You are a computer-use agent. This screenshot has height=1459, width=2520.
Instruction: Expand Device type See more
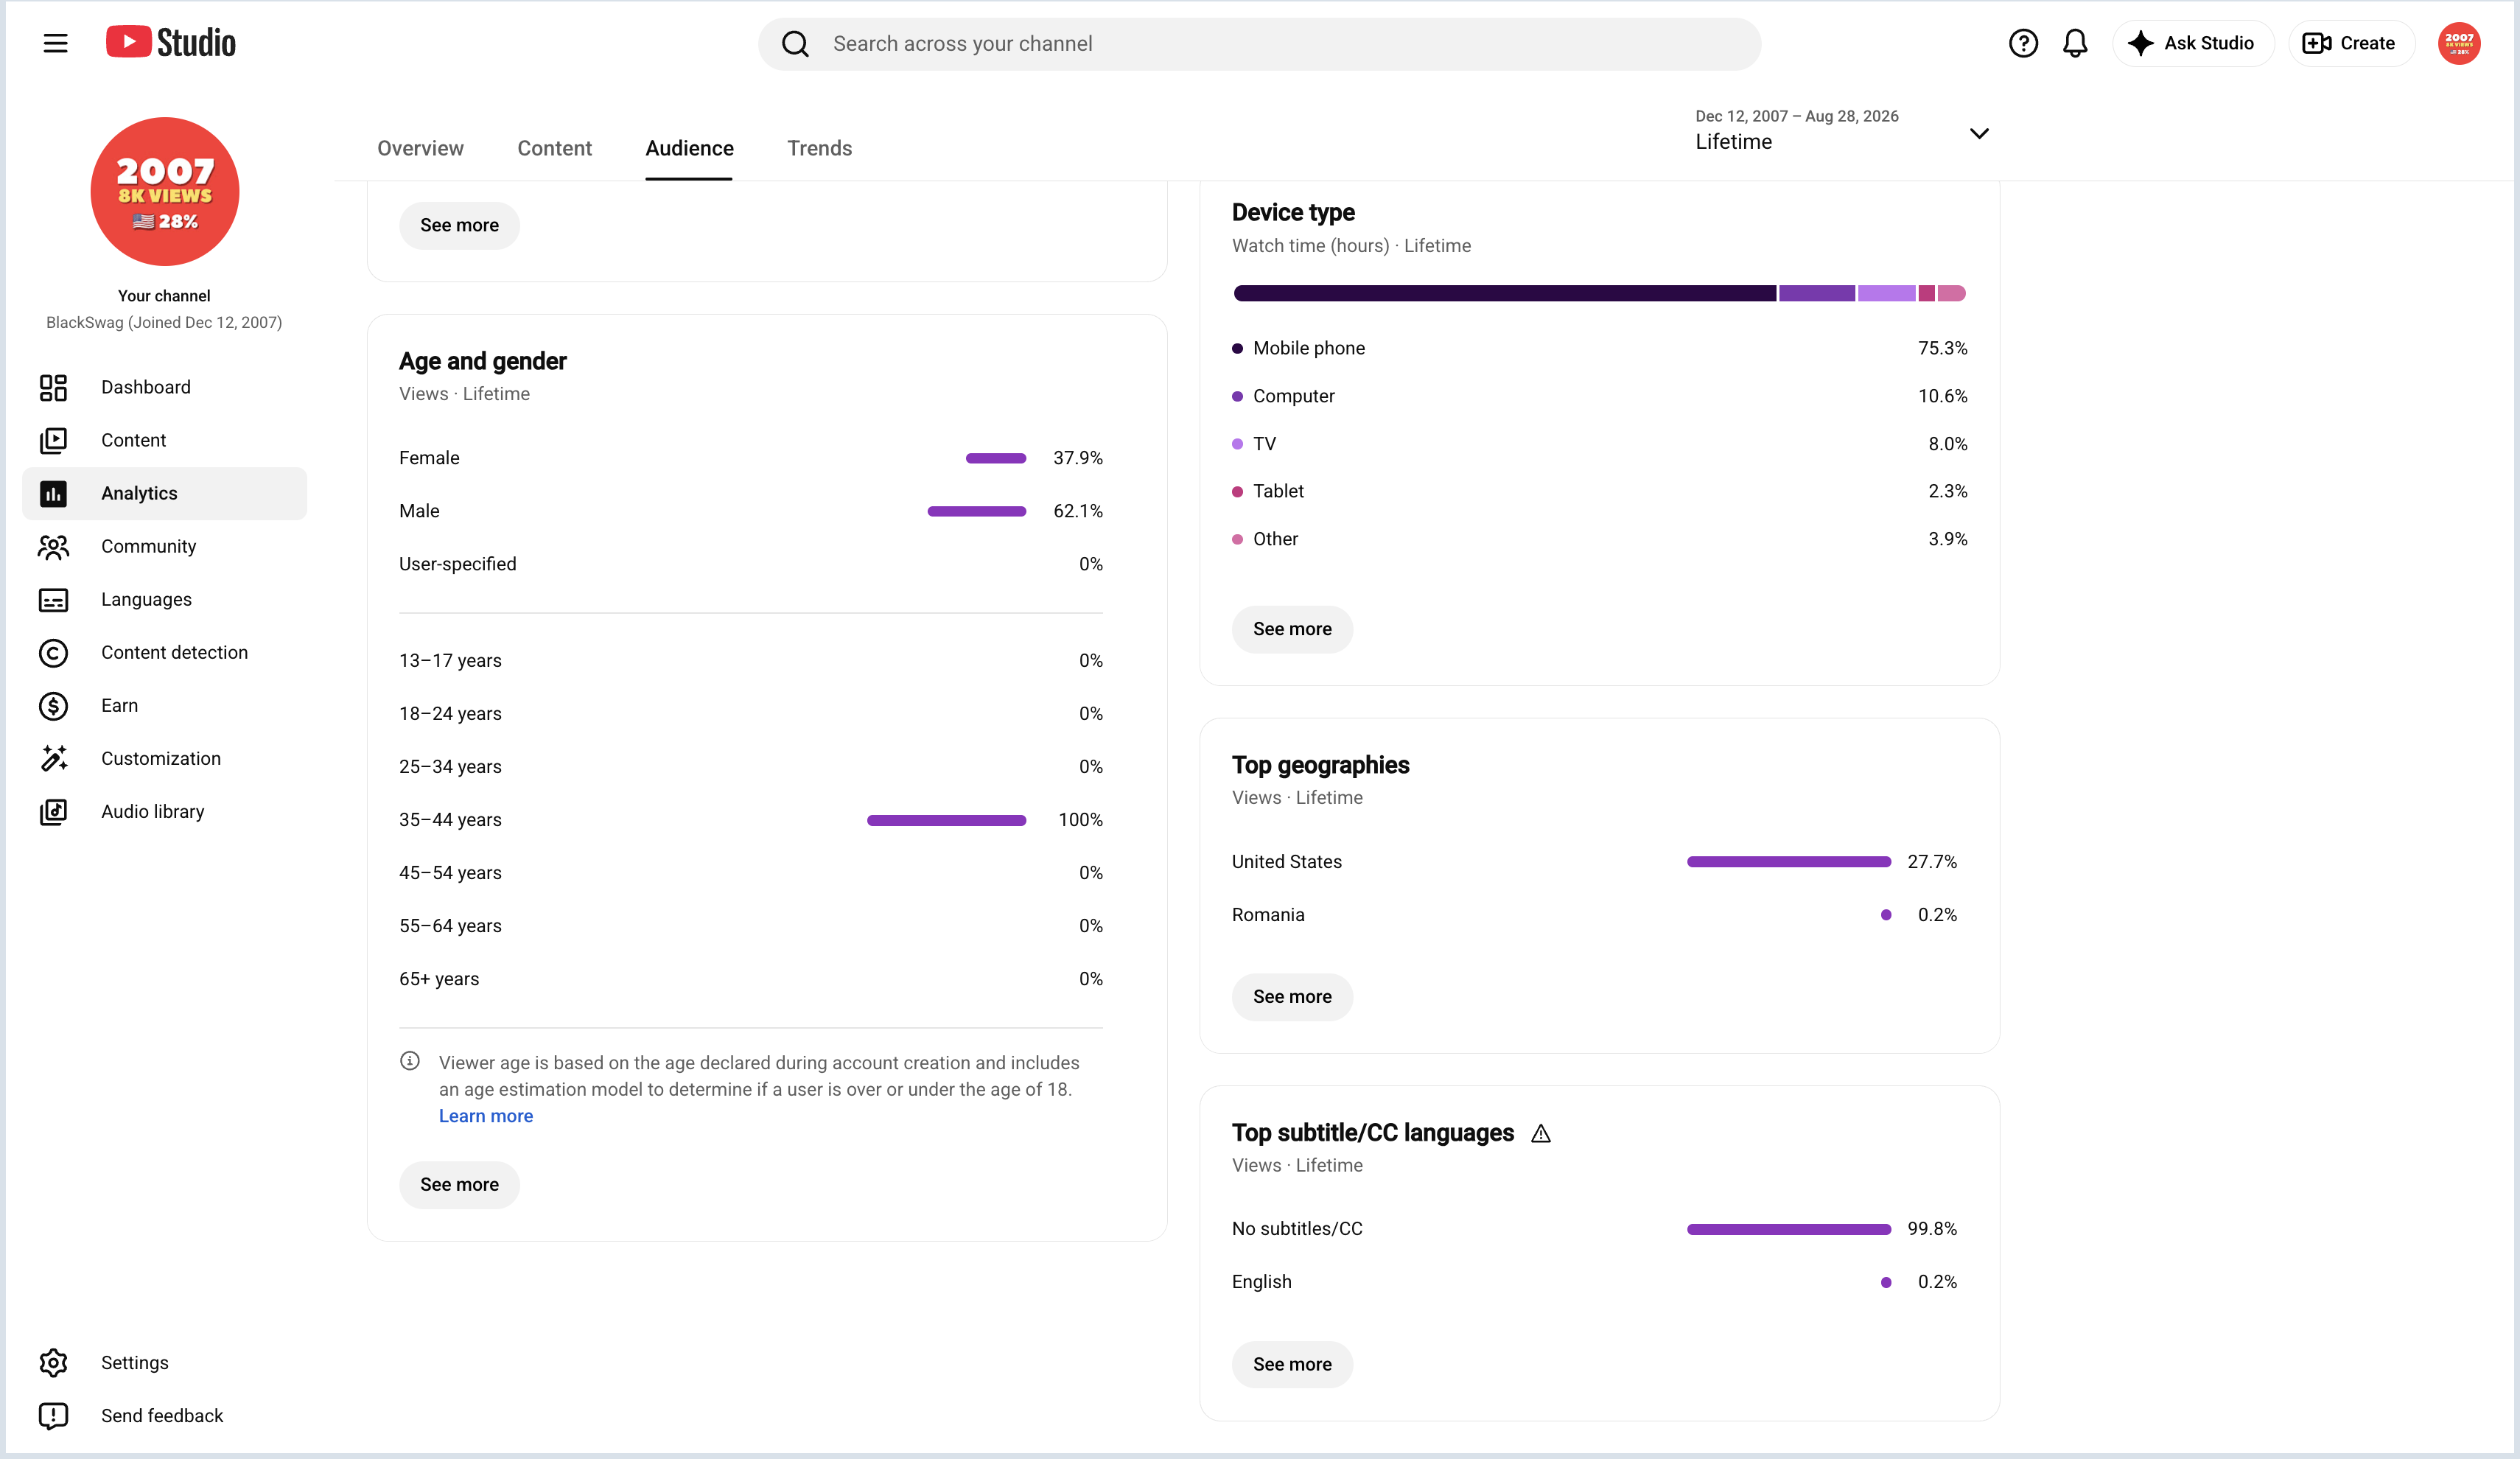coord(1292,629)
